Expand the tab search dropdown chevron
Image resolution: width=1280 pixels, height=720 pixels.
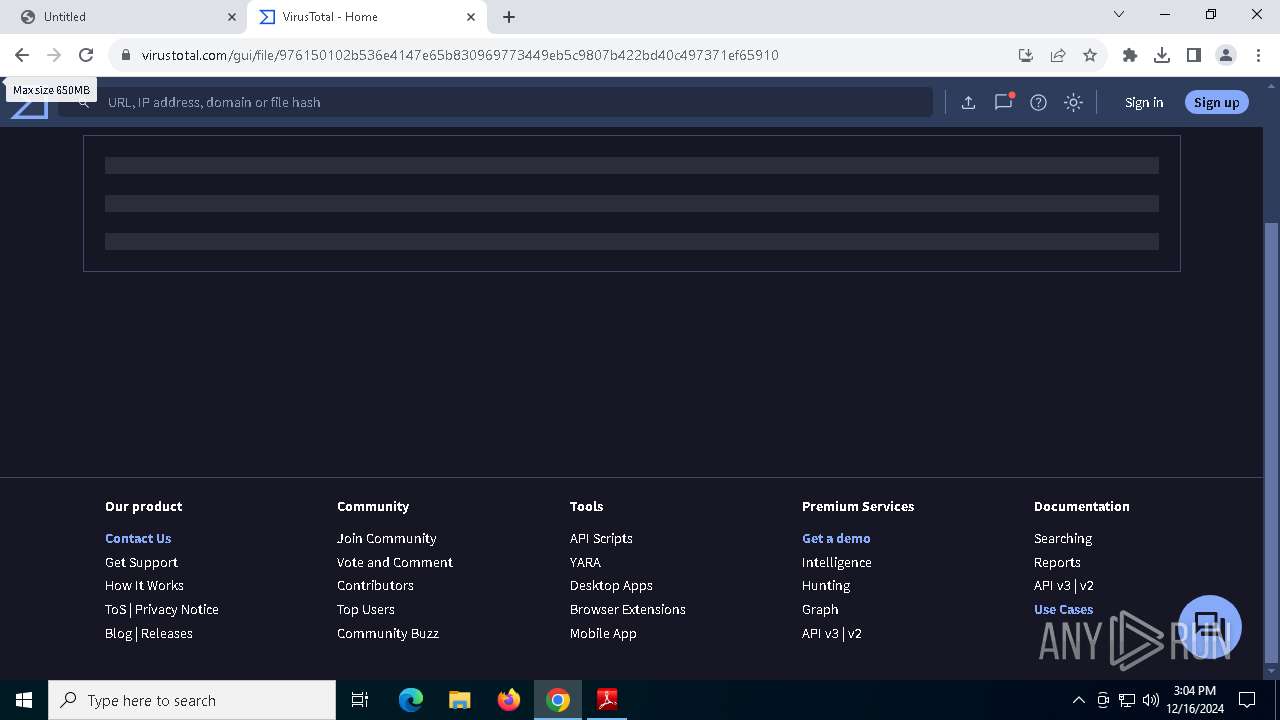1119,15
